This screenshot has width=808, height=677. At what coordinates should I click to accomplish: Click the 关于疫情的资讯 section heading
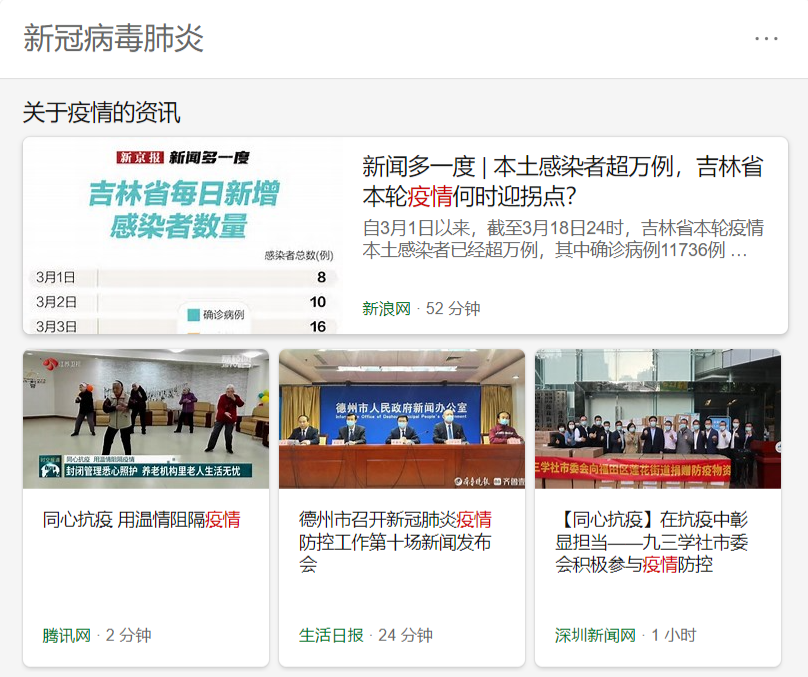(102, 112)
